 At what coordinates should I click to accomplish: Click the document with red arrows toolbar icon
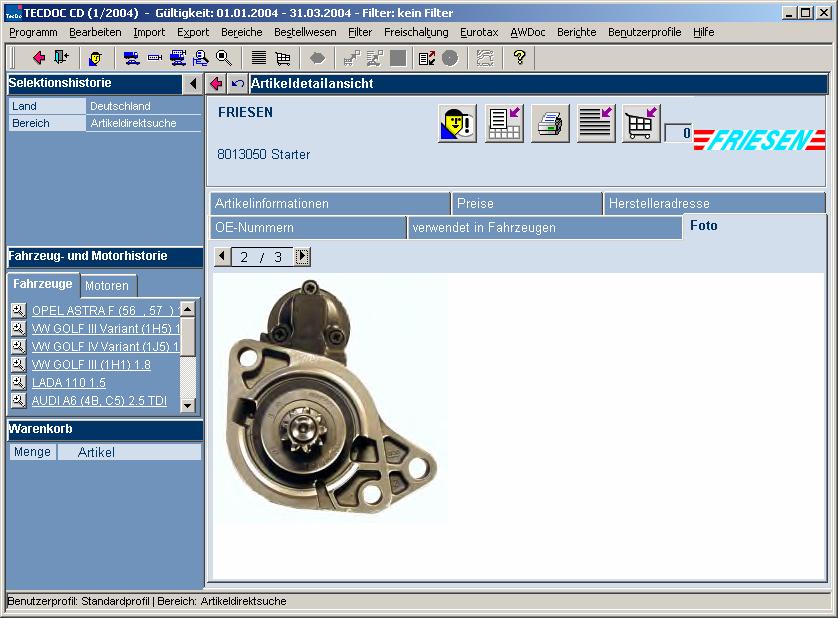click(426, 58)
